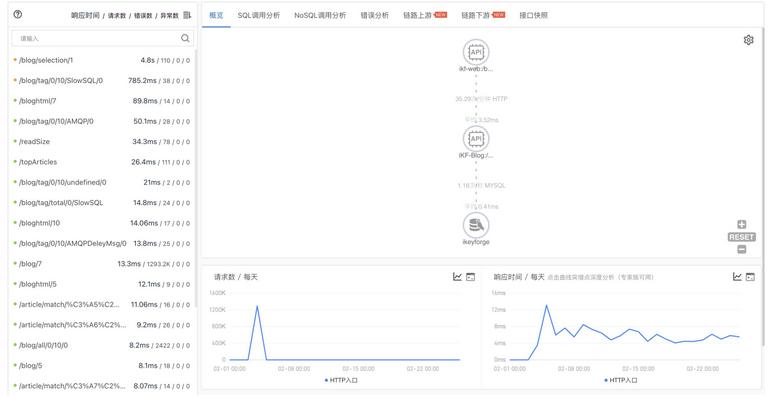Image resolution: width=780 pixels, height=398 pixels.
Task: Select the /article/match/%C3%A7%C2% row
Action: coord(102,386)
